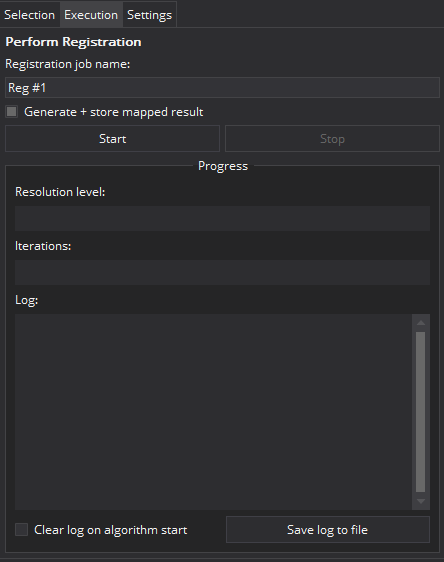Click inside the Log text area
Screen dimensions: 444x562
click(213, 412)
